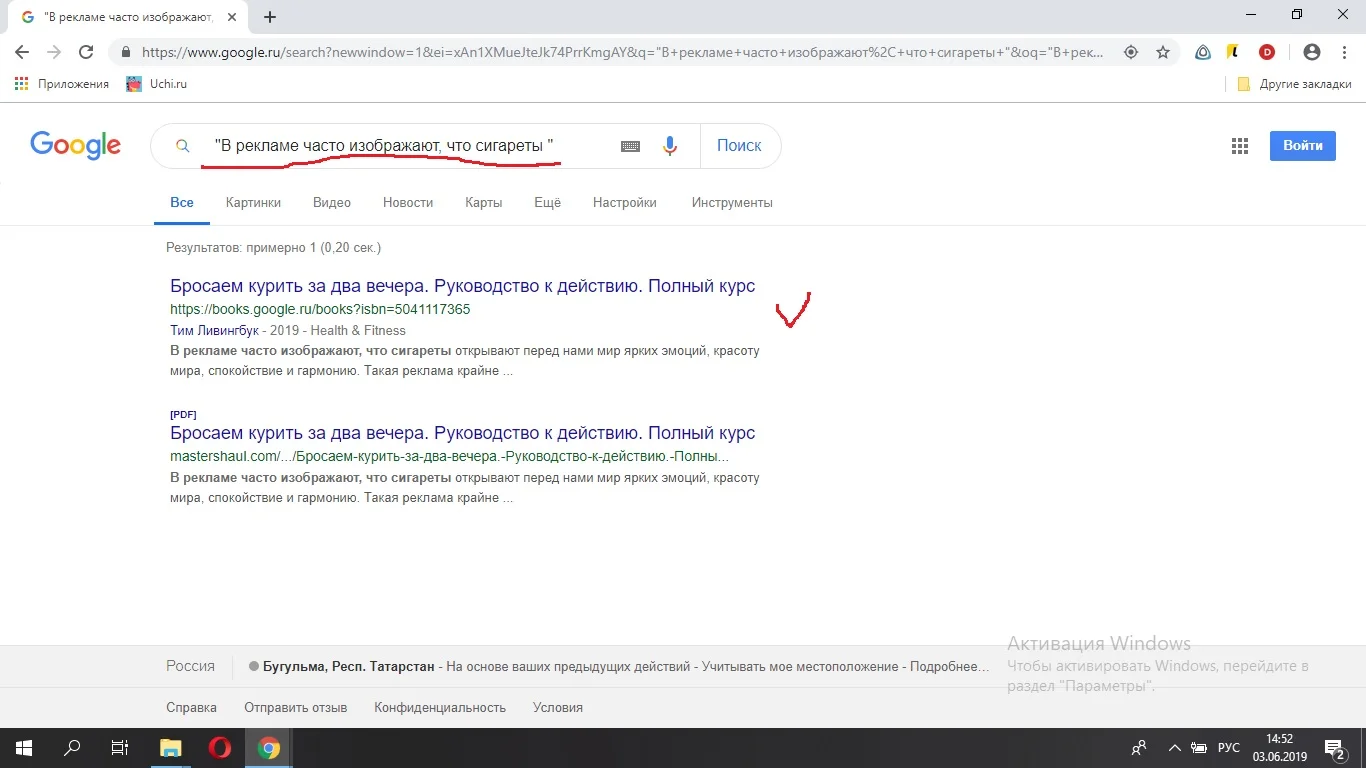The image size is (1366, 768).
Task: Check battery status in the system tray
Action: [1199, 748]
